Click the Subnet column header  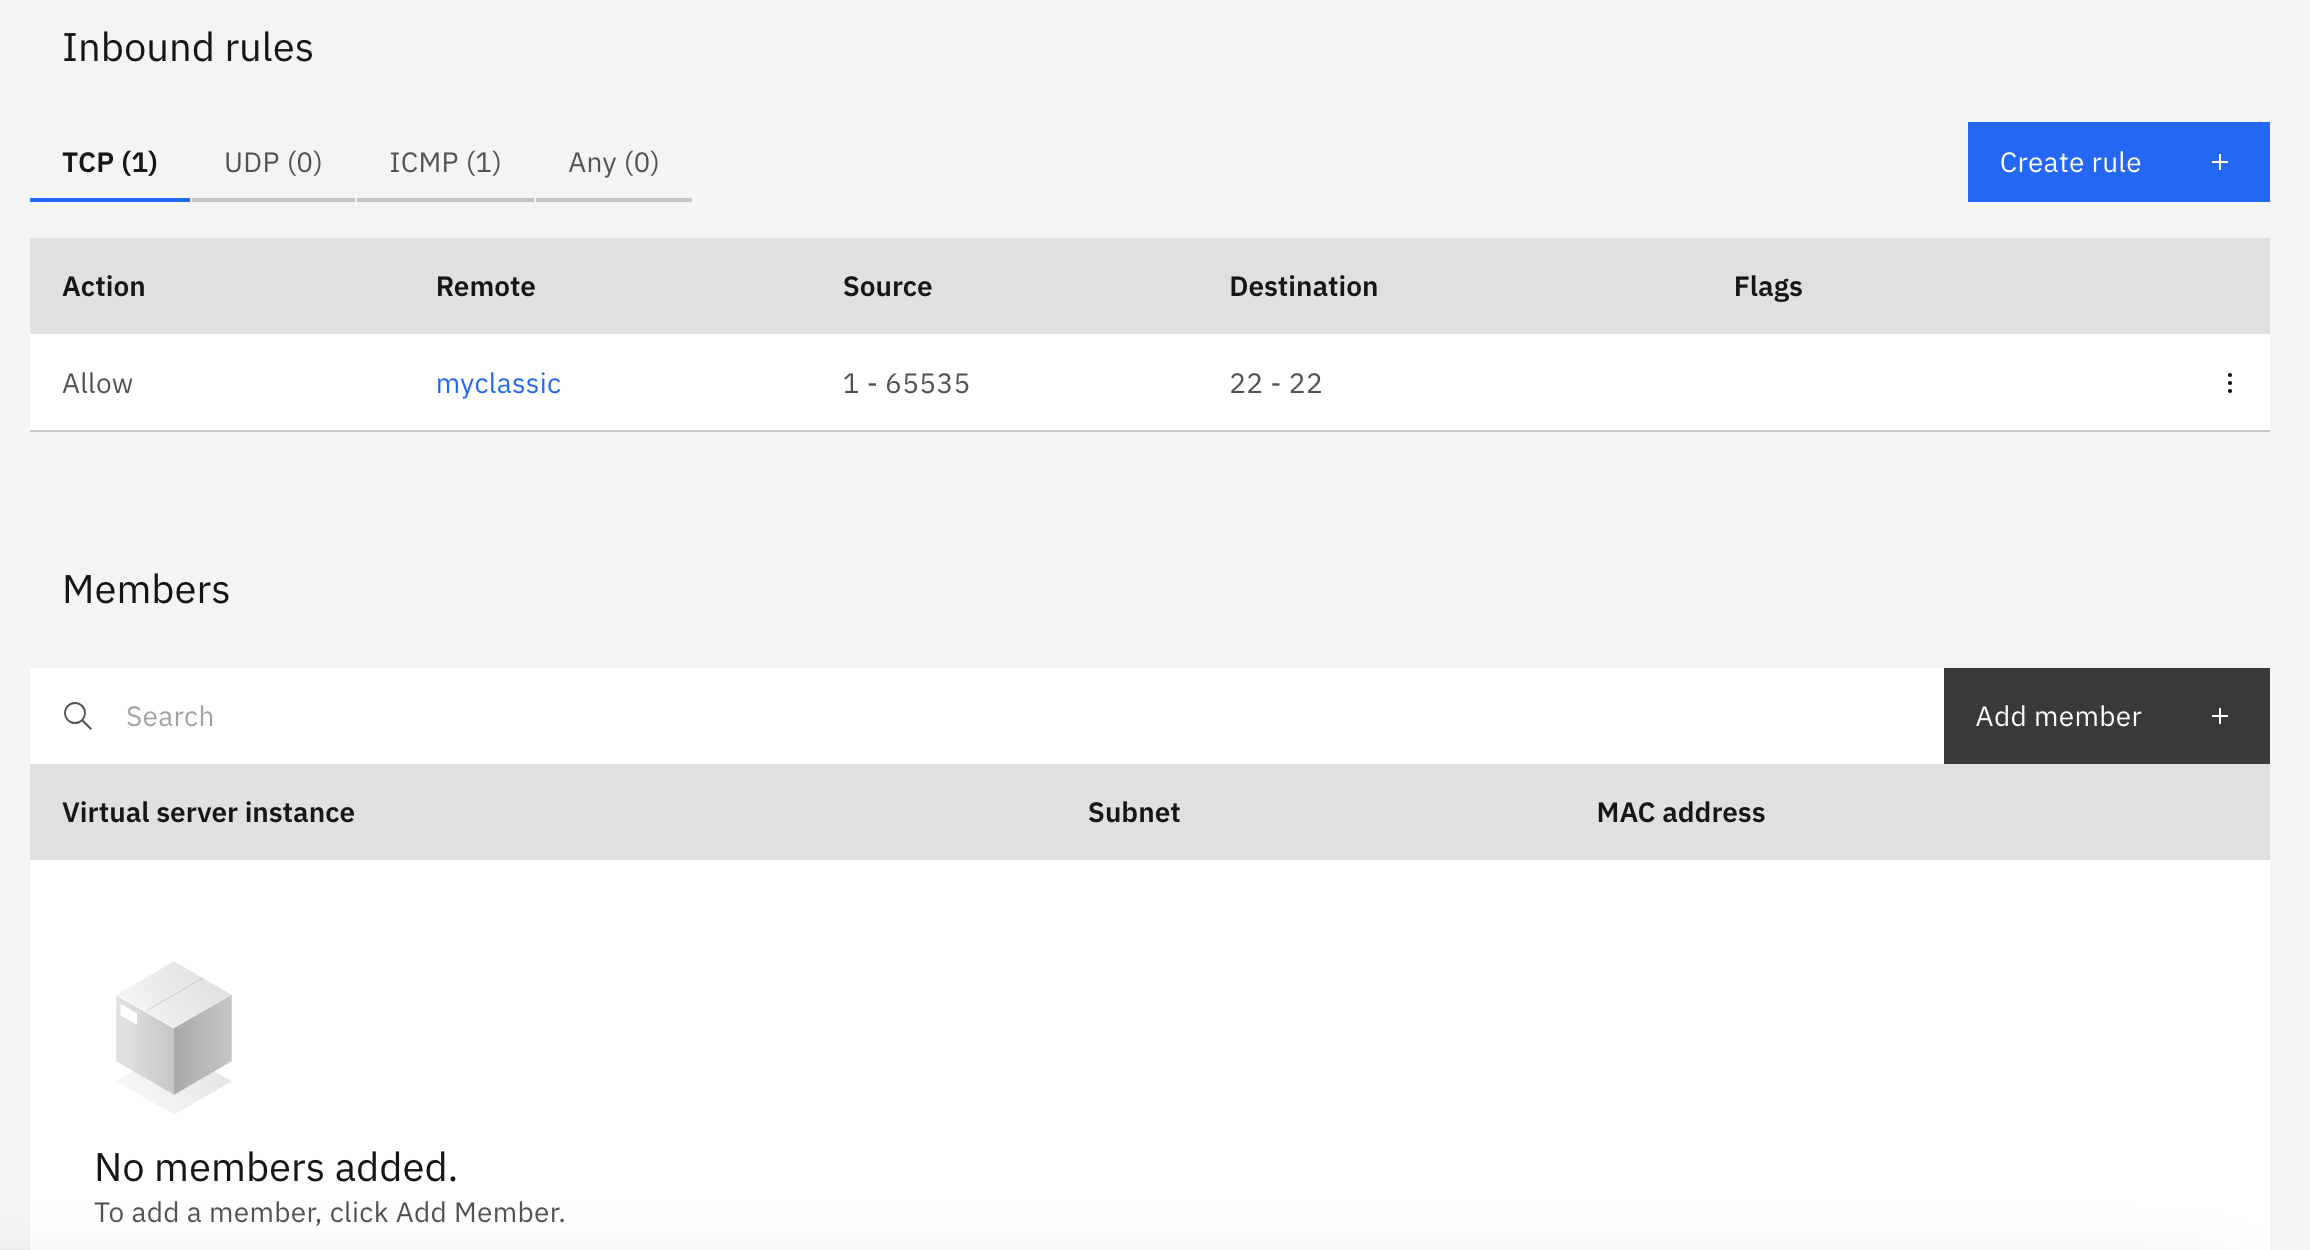1134,812
